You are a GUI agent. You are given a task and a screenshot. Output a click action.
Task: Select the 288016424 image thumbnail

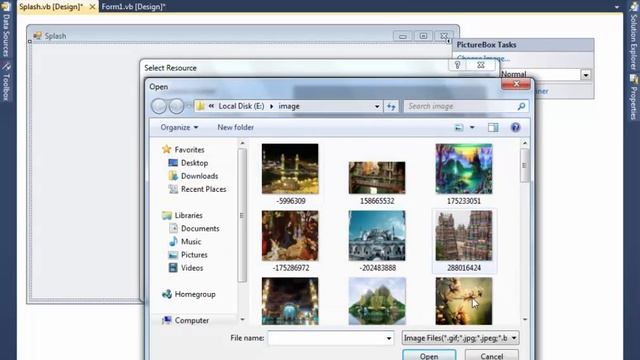464,236
